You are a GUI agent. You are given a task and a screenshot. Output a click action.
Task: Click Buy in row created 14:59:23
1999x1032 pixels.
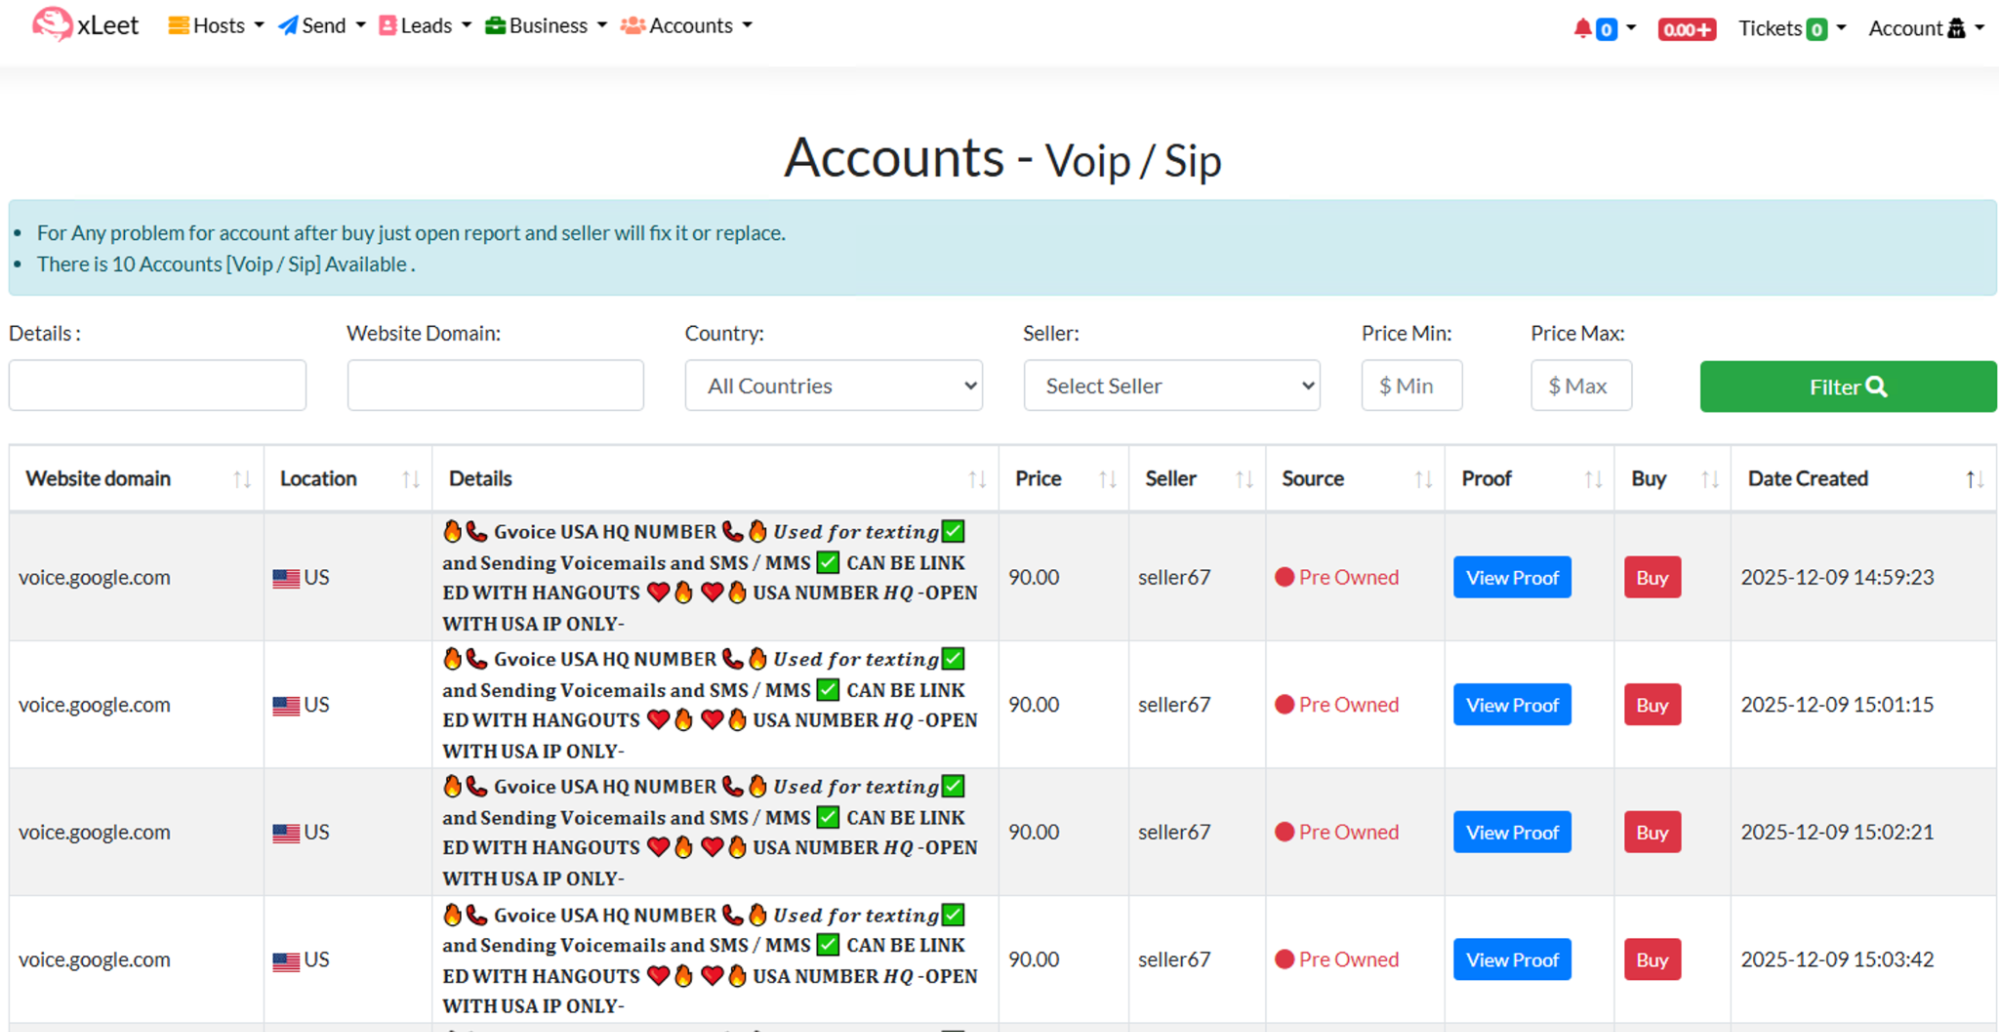[x=1652, y=577]
